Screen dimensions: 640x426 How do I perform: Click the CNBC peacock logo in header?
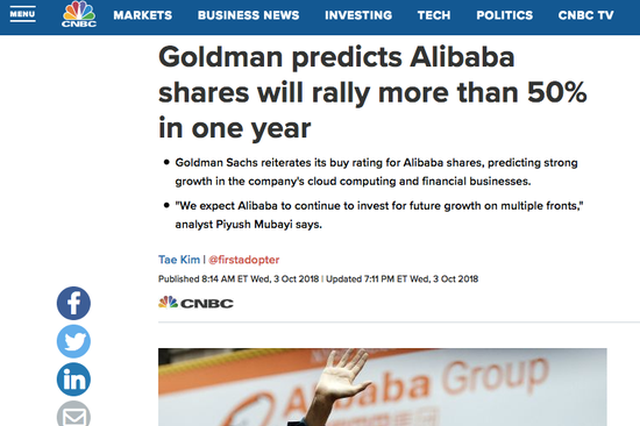click(x=79, y=14)
